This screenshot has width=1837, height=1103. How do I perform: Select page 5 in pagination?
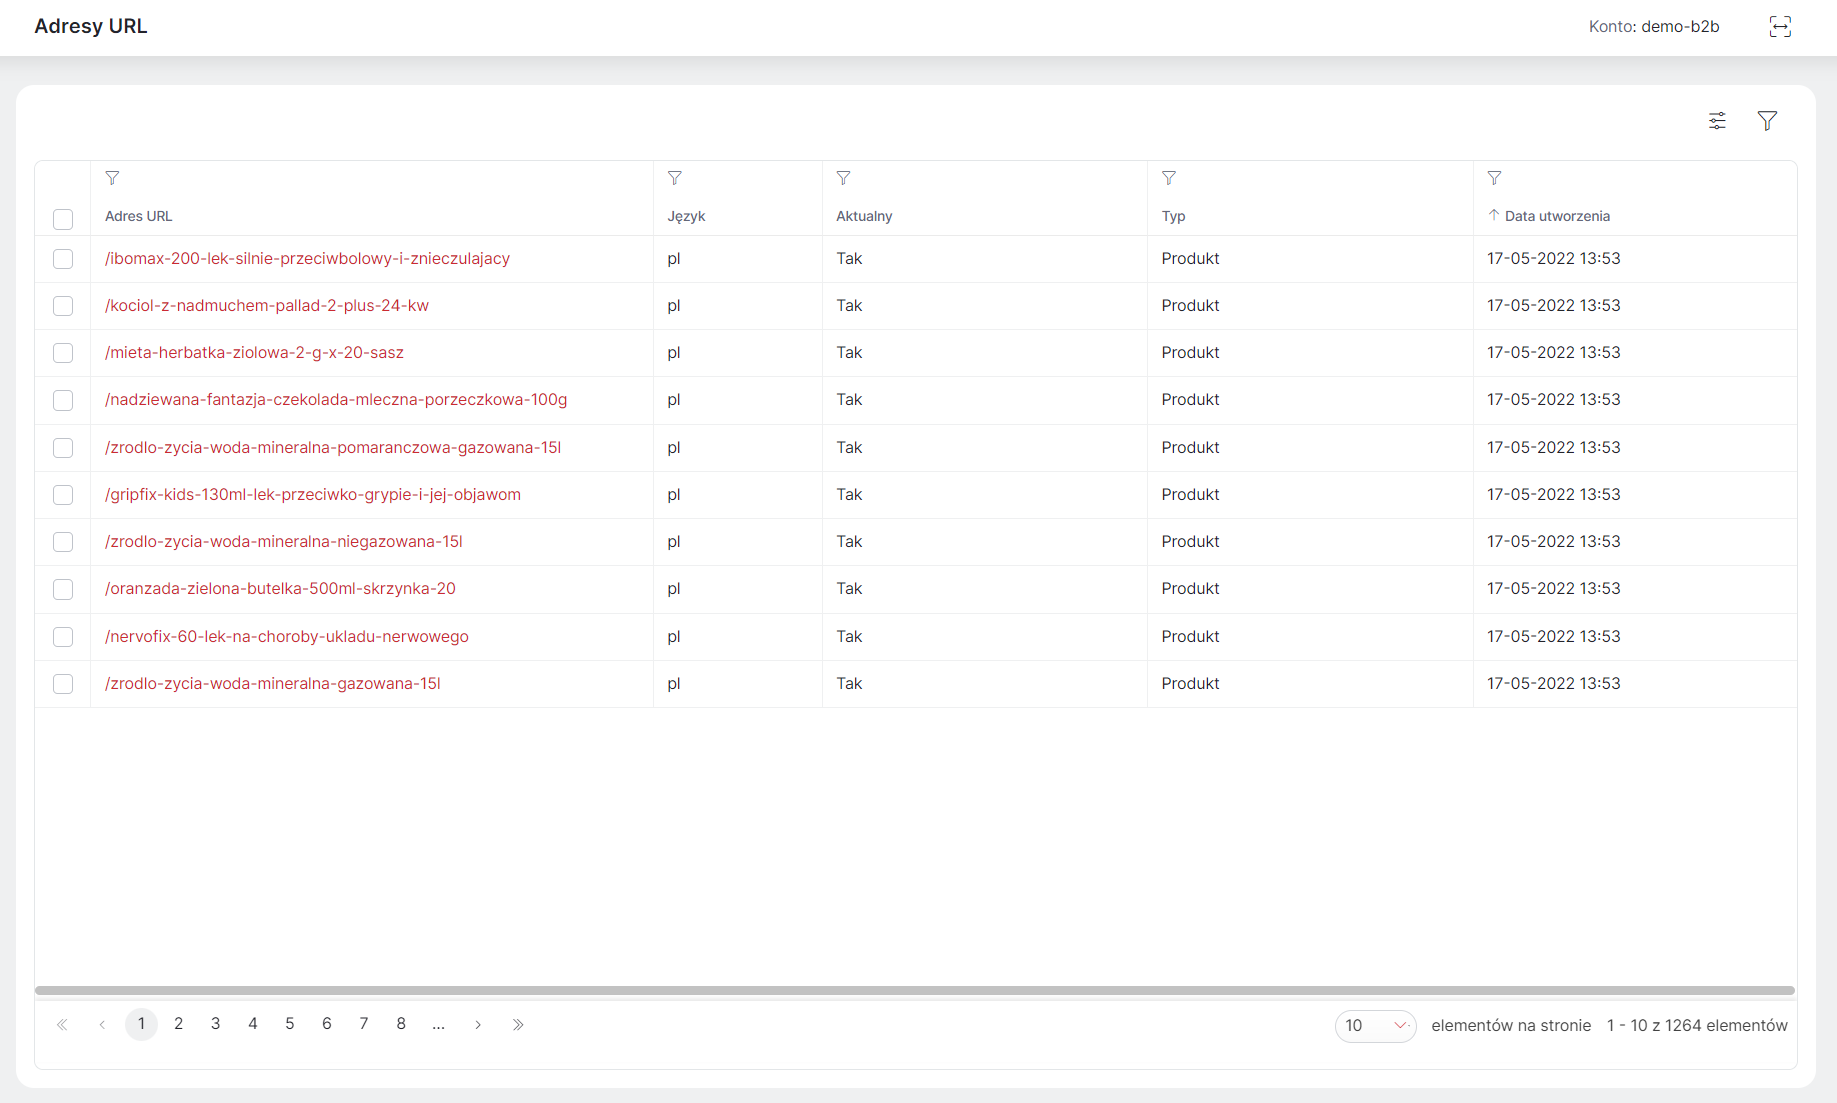tap(290, 1024)
